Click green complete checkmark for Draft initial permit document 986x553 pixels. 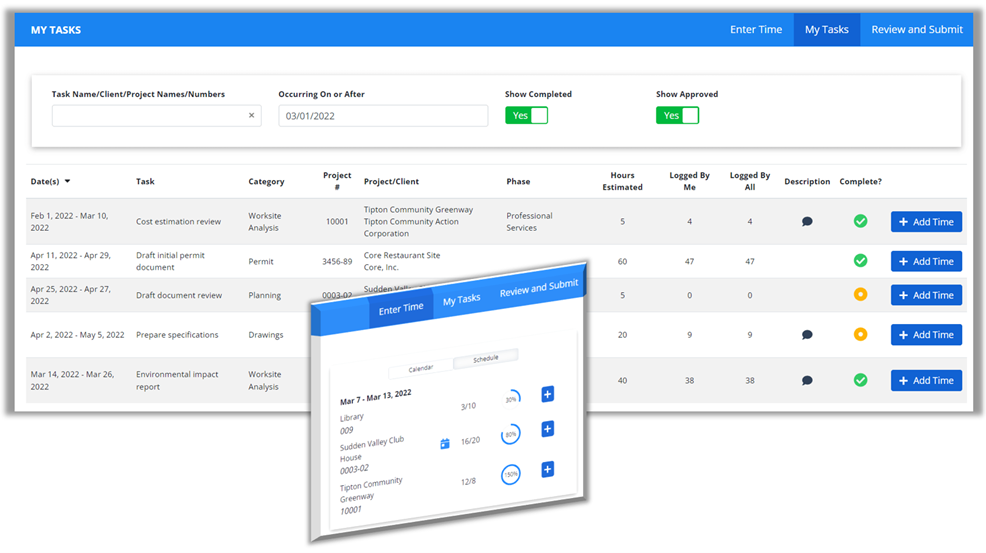[860, 260]
